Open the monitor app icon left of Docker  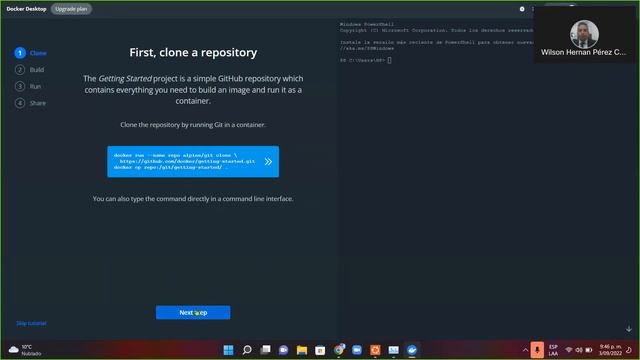point(393,350)
